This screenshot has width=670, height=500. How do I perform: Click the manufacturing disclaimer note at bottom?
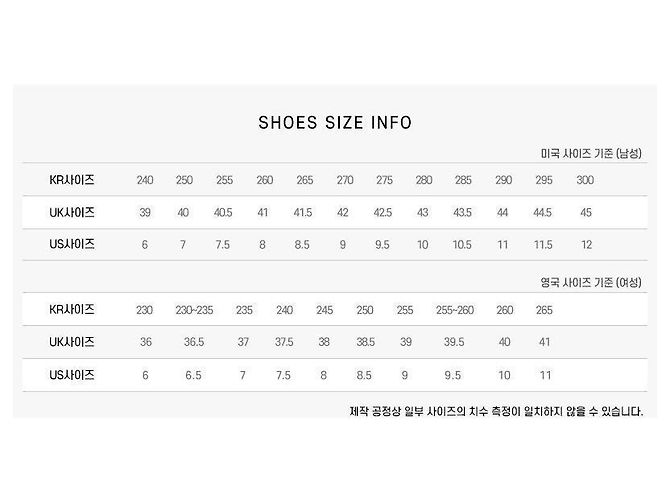pyautogui.click(x=496, y=411)
